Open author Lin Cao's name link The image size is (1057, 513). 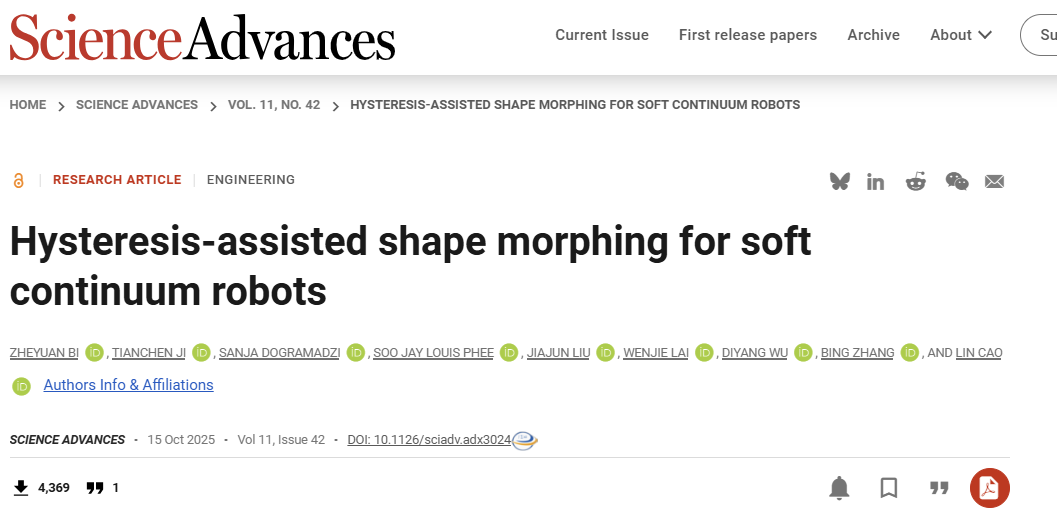tap(979, 353)
